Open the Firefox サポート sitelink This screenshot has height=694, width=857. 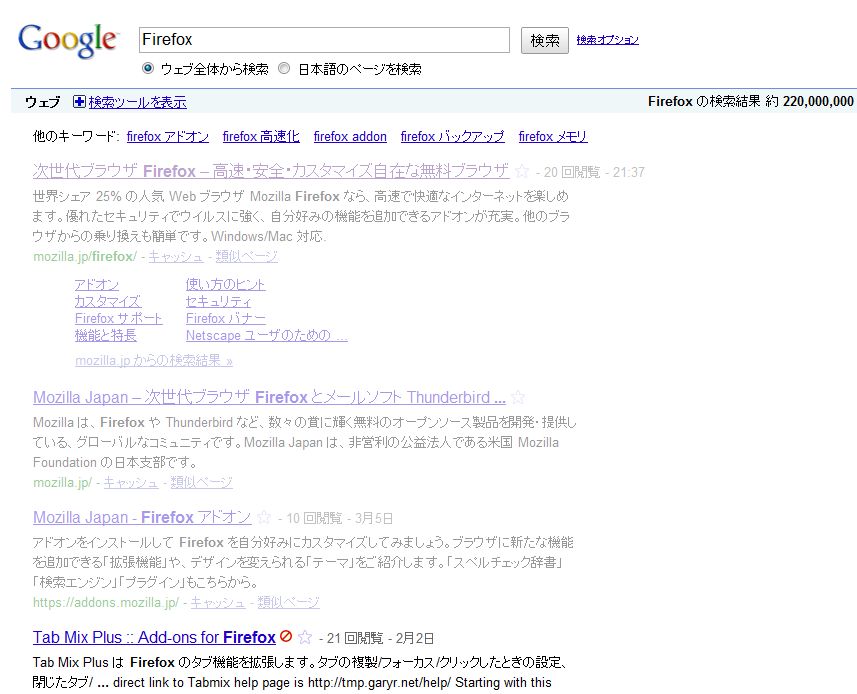coord(119,319)
